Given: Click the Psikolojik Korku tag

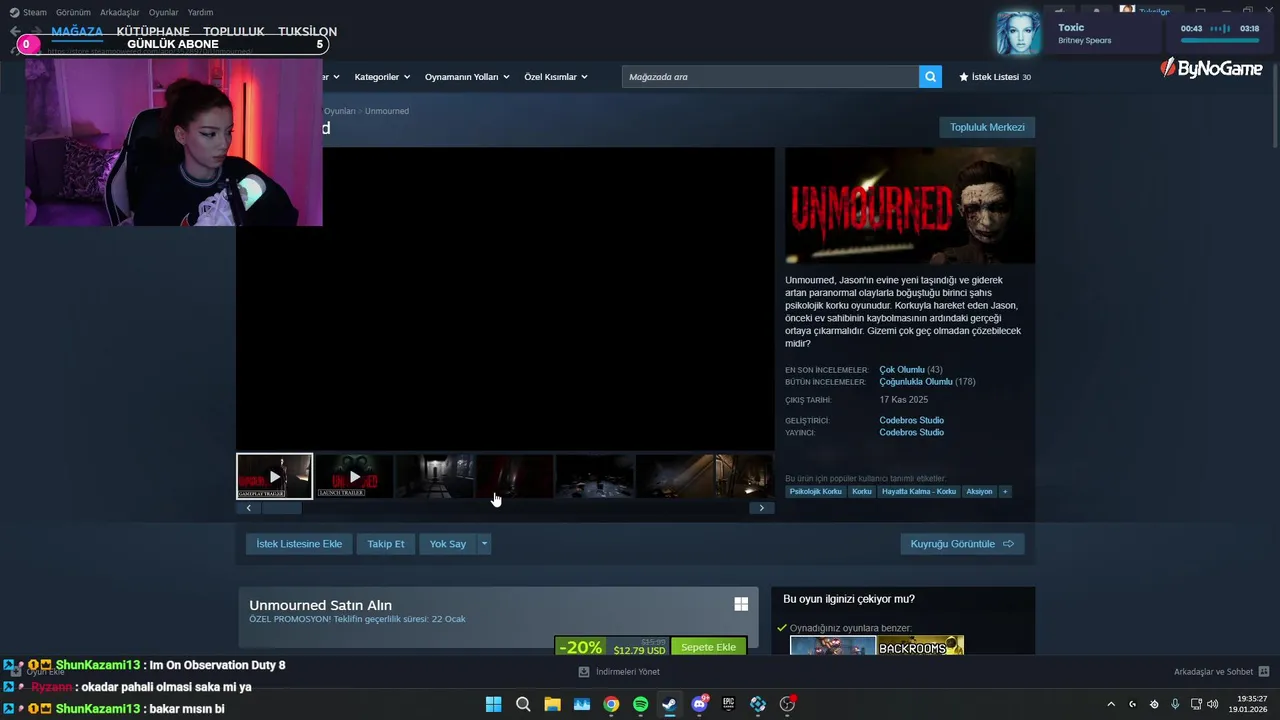Looking at the screenshot, I should point(816,491).
